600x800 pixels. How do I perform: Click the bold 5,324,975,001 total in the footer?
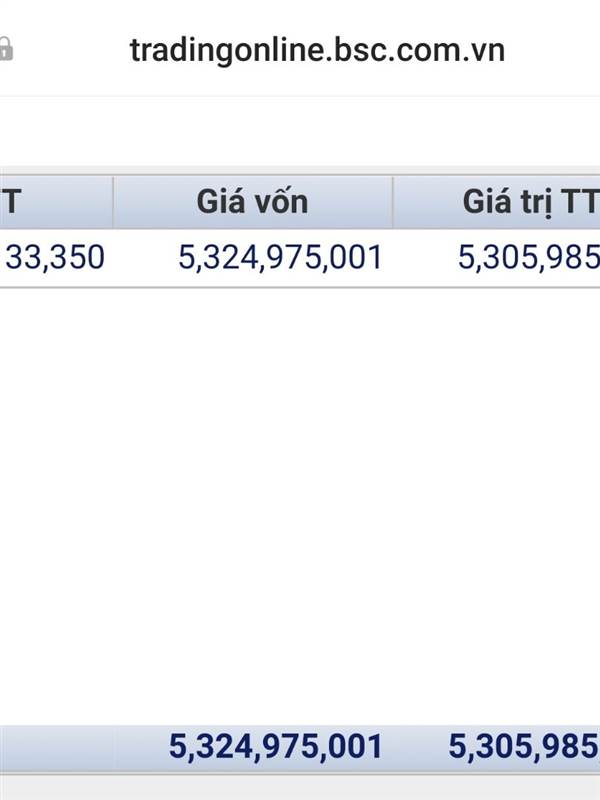(x=276, y=746)
